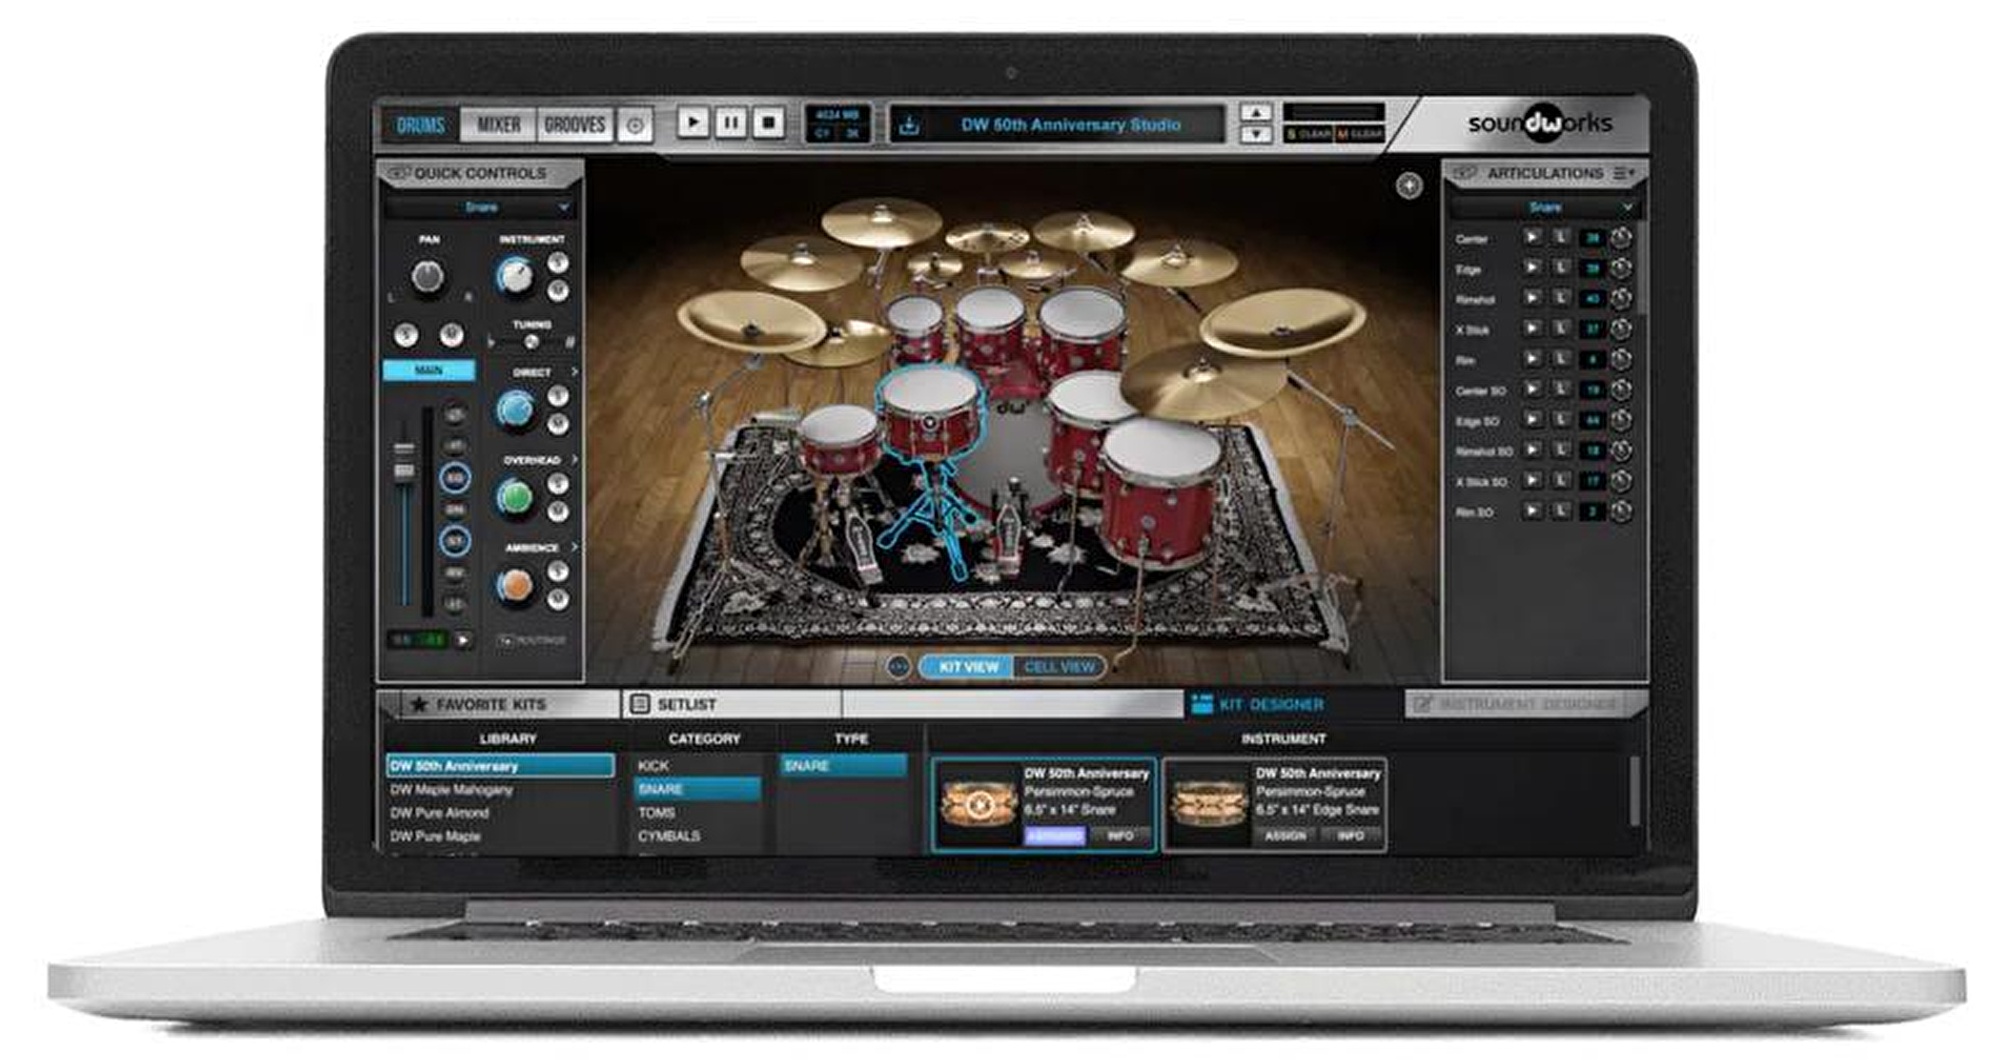Click the blue Instrument level knob

tap(515, 275)
